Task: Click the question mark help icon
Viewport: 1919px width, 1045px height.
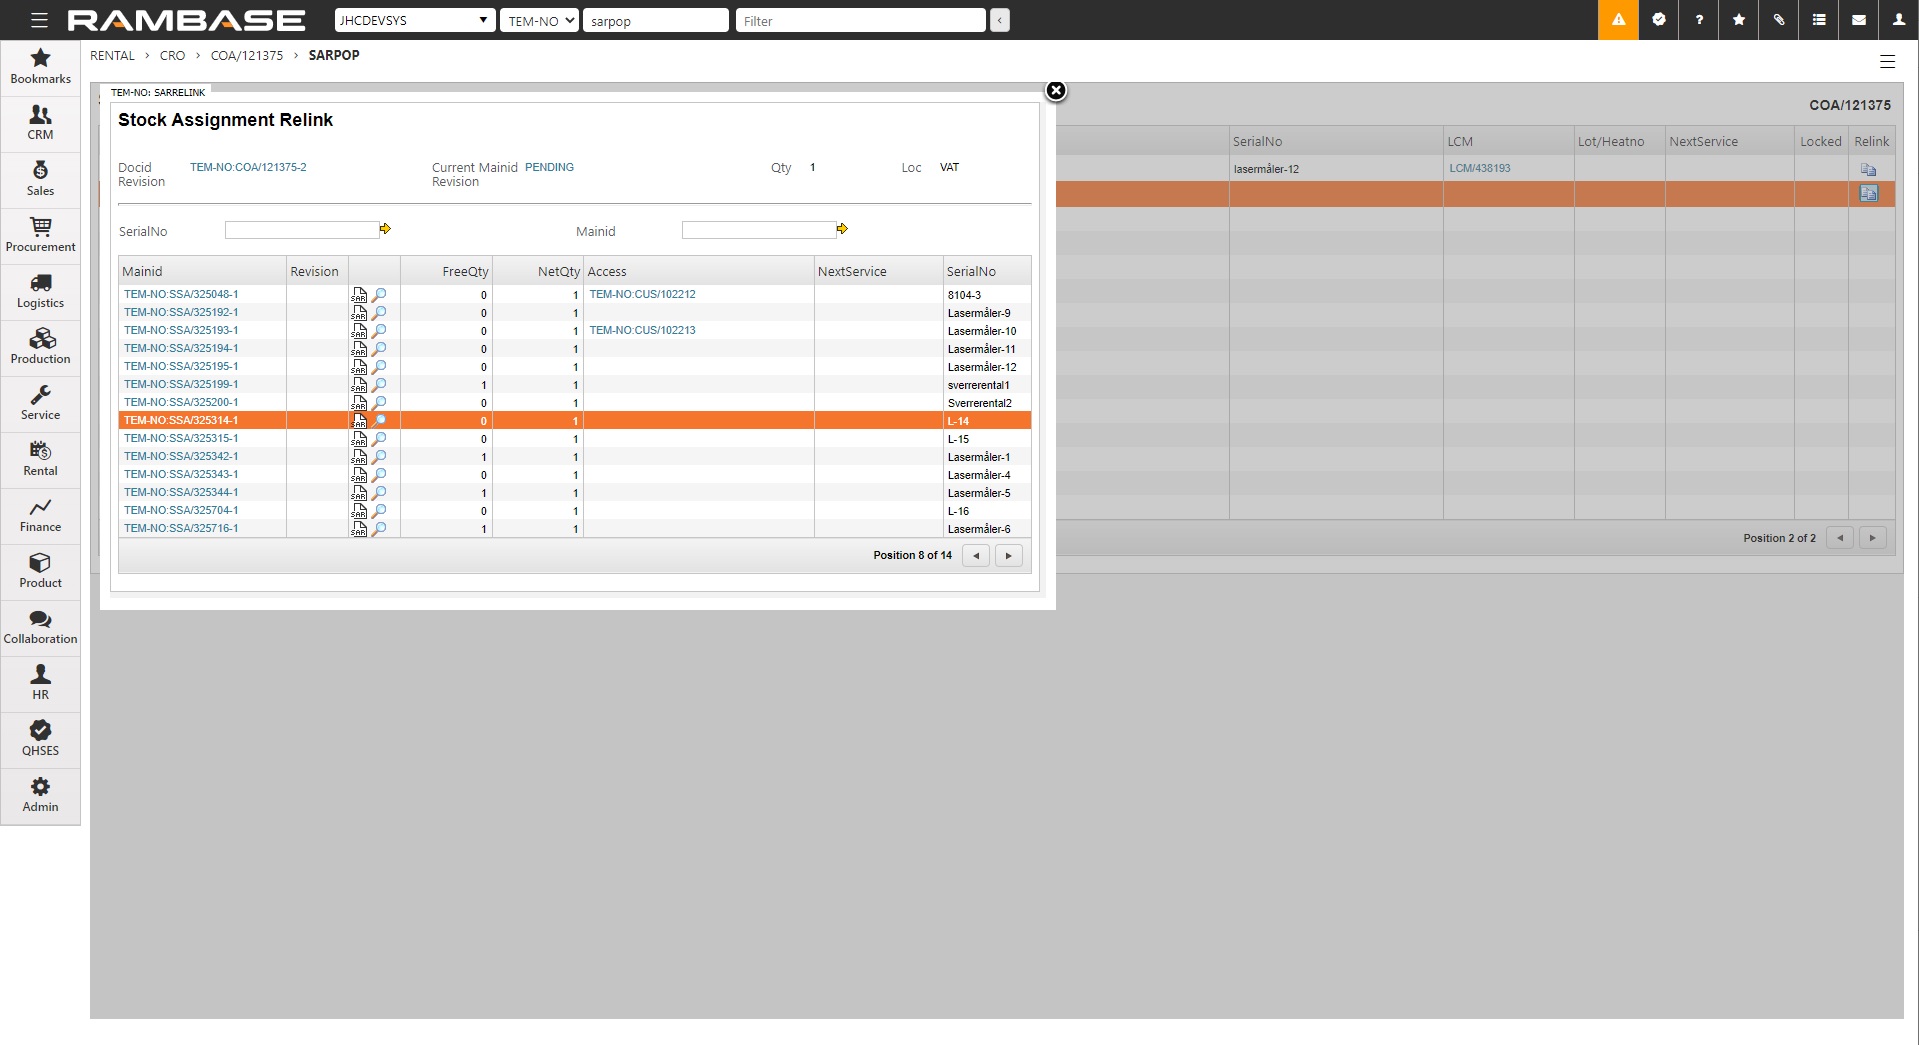Action: (x=1699, y=20)
